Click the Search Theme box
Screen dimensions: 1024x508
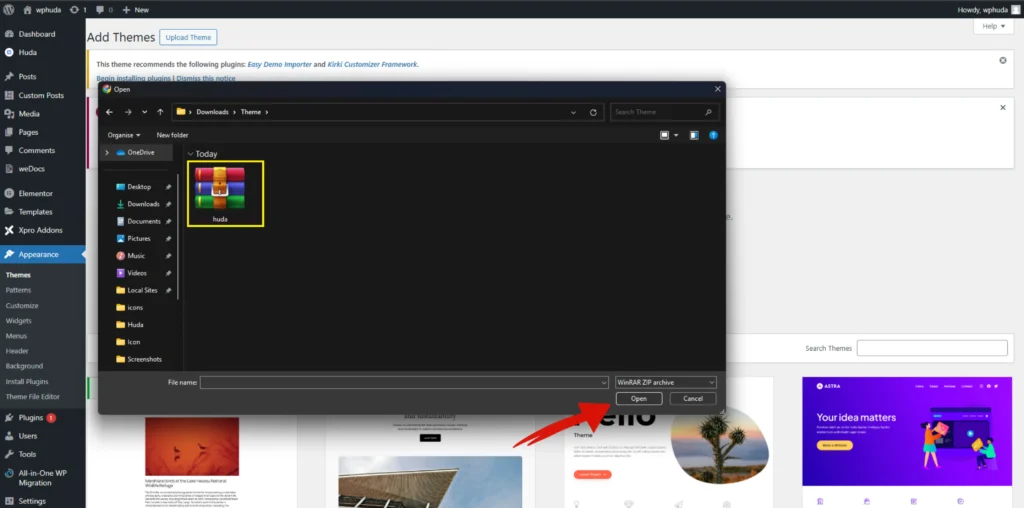tap(665, 112)
